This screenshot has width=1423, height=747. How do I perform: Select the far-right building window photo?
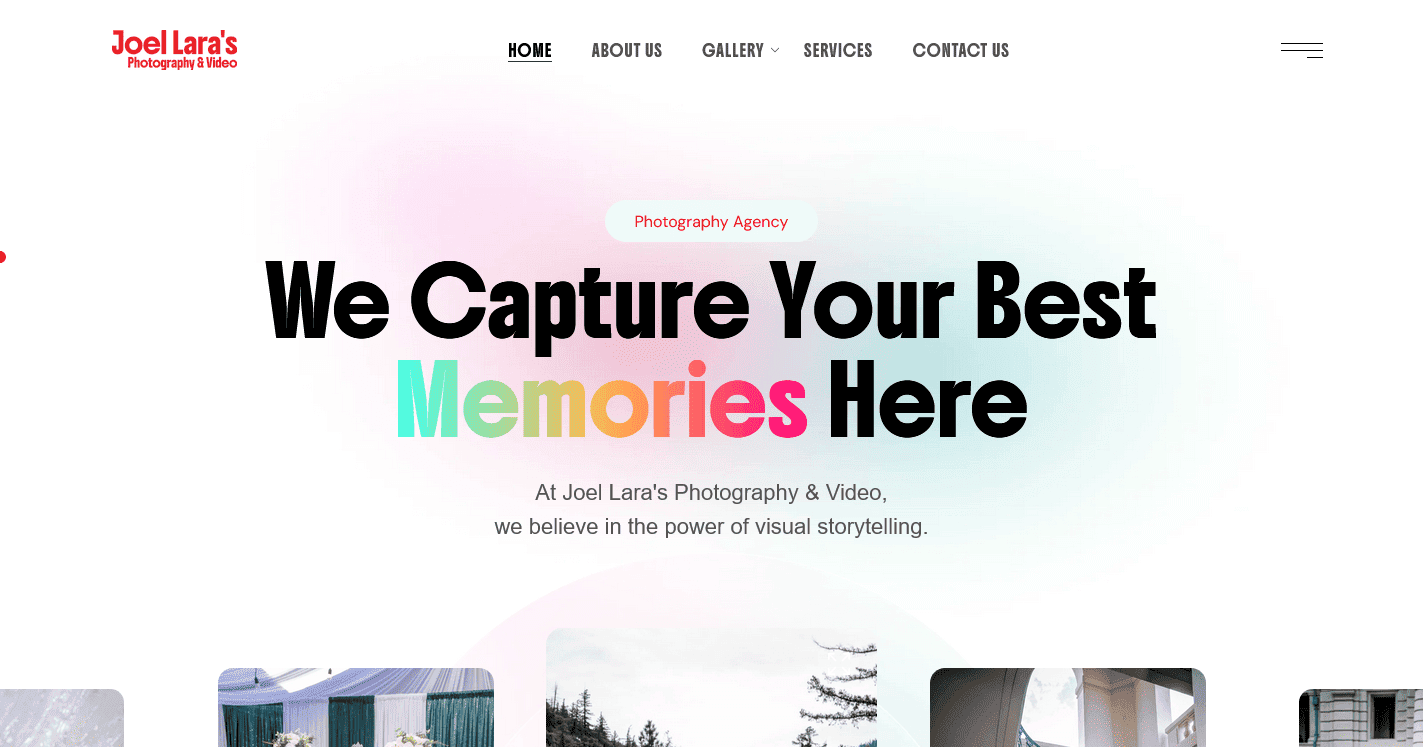(x=1361, y=718)
